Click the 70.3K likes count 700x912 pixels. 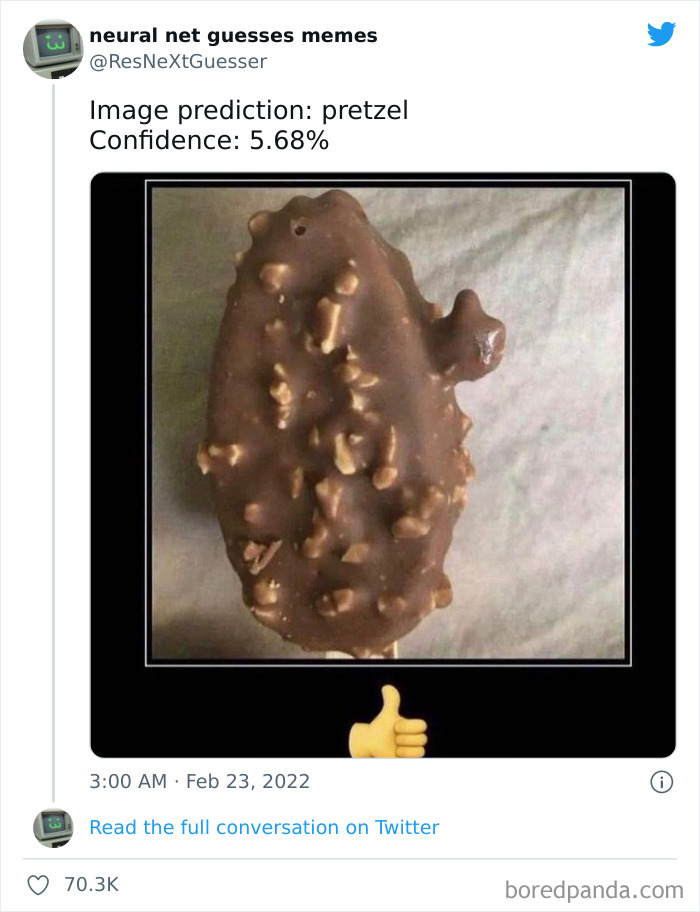[91, 885]
